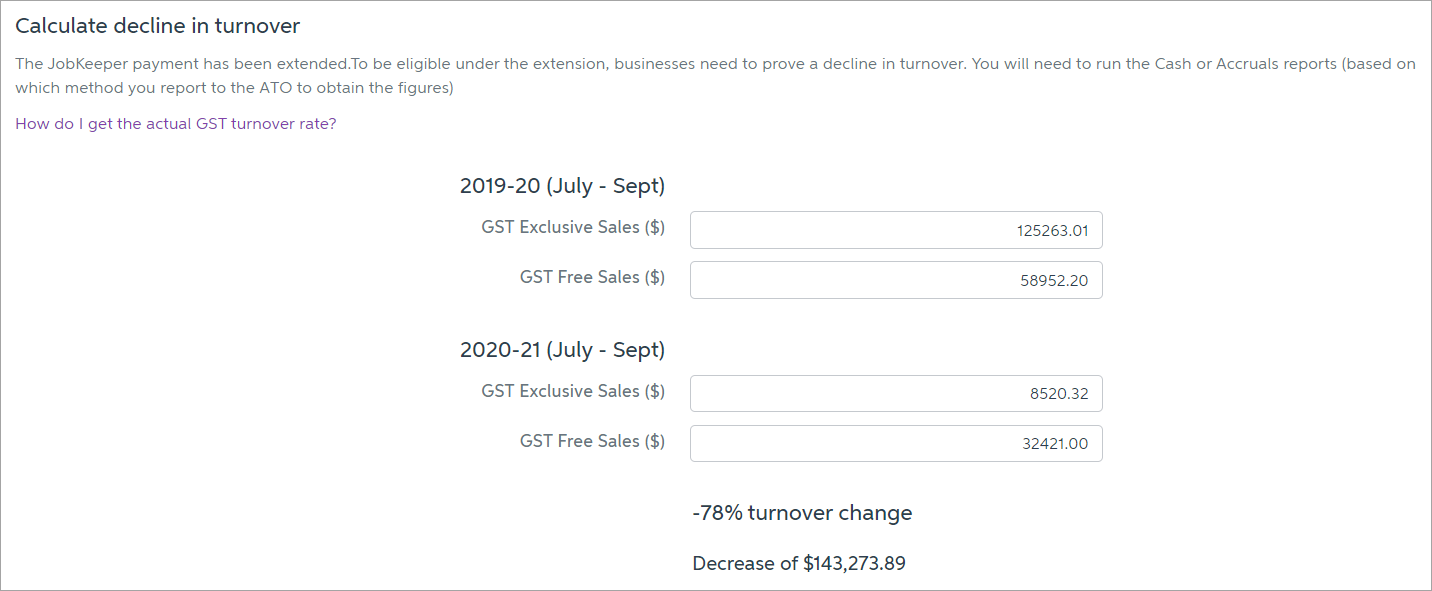Click the 'Decrease of $143,273.89' result text
This screenshot has width=1432, height=591.
(x=799, y=563)
